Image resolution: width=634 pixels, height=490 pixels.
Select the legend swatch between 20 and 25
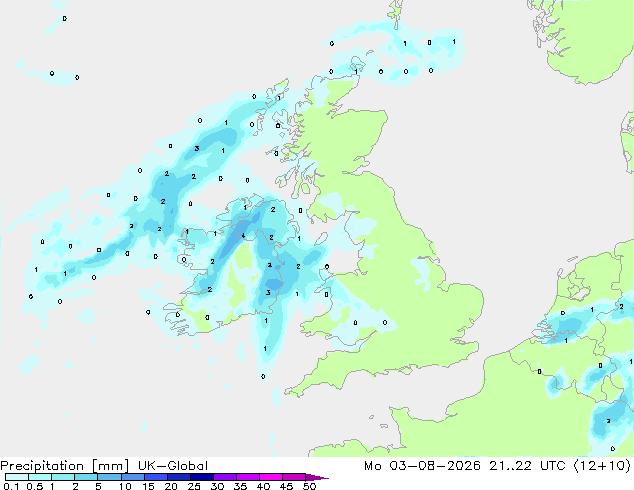point(179,477)
